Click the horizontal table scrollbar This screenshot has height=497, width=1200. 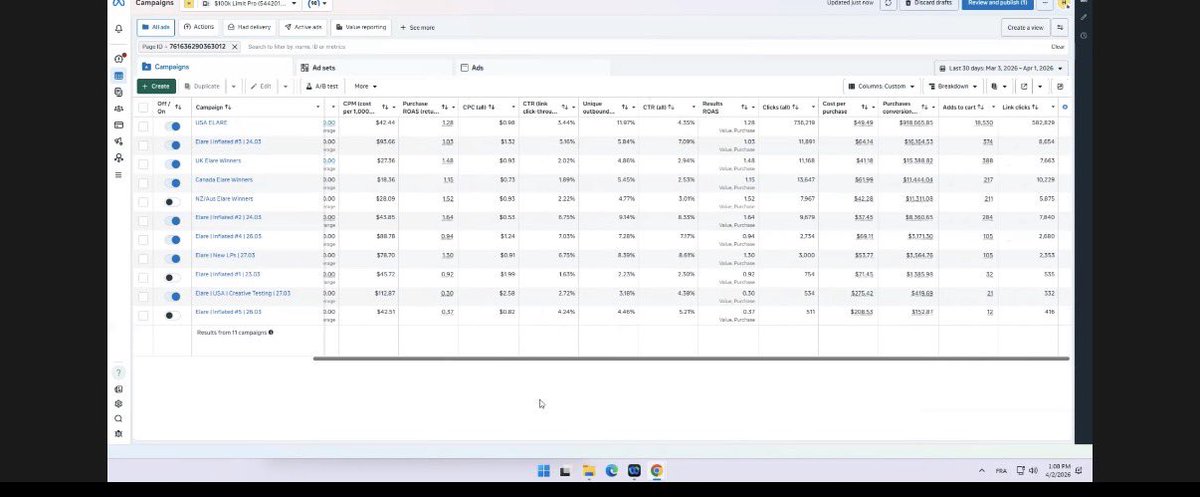pyautogui.click(x=691, y=358)
